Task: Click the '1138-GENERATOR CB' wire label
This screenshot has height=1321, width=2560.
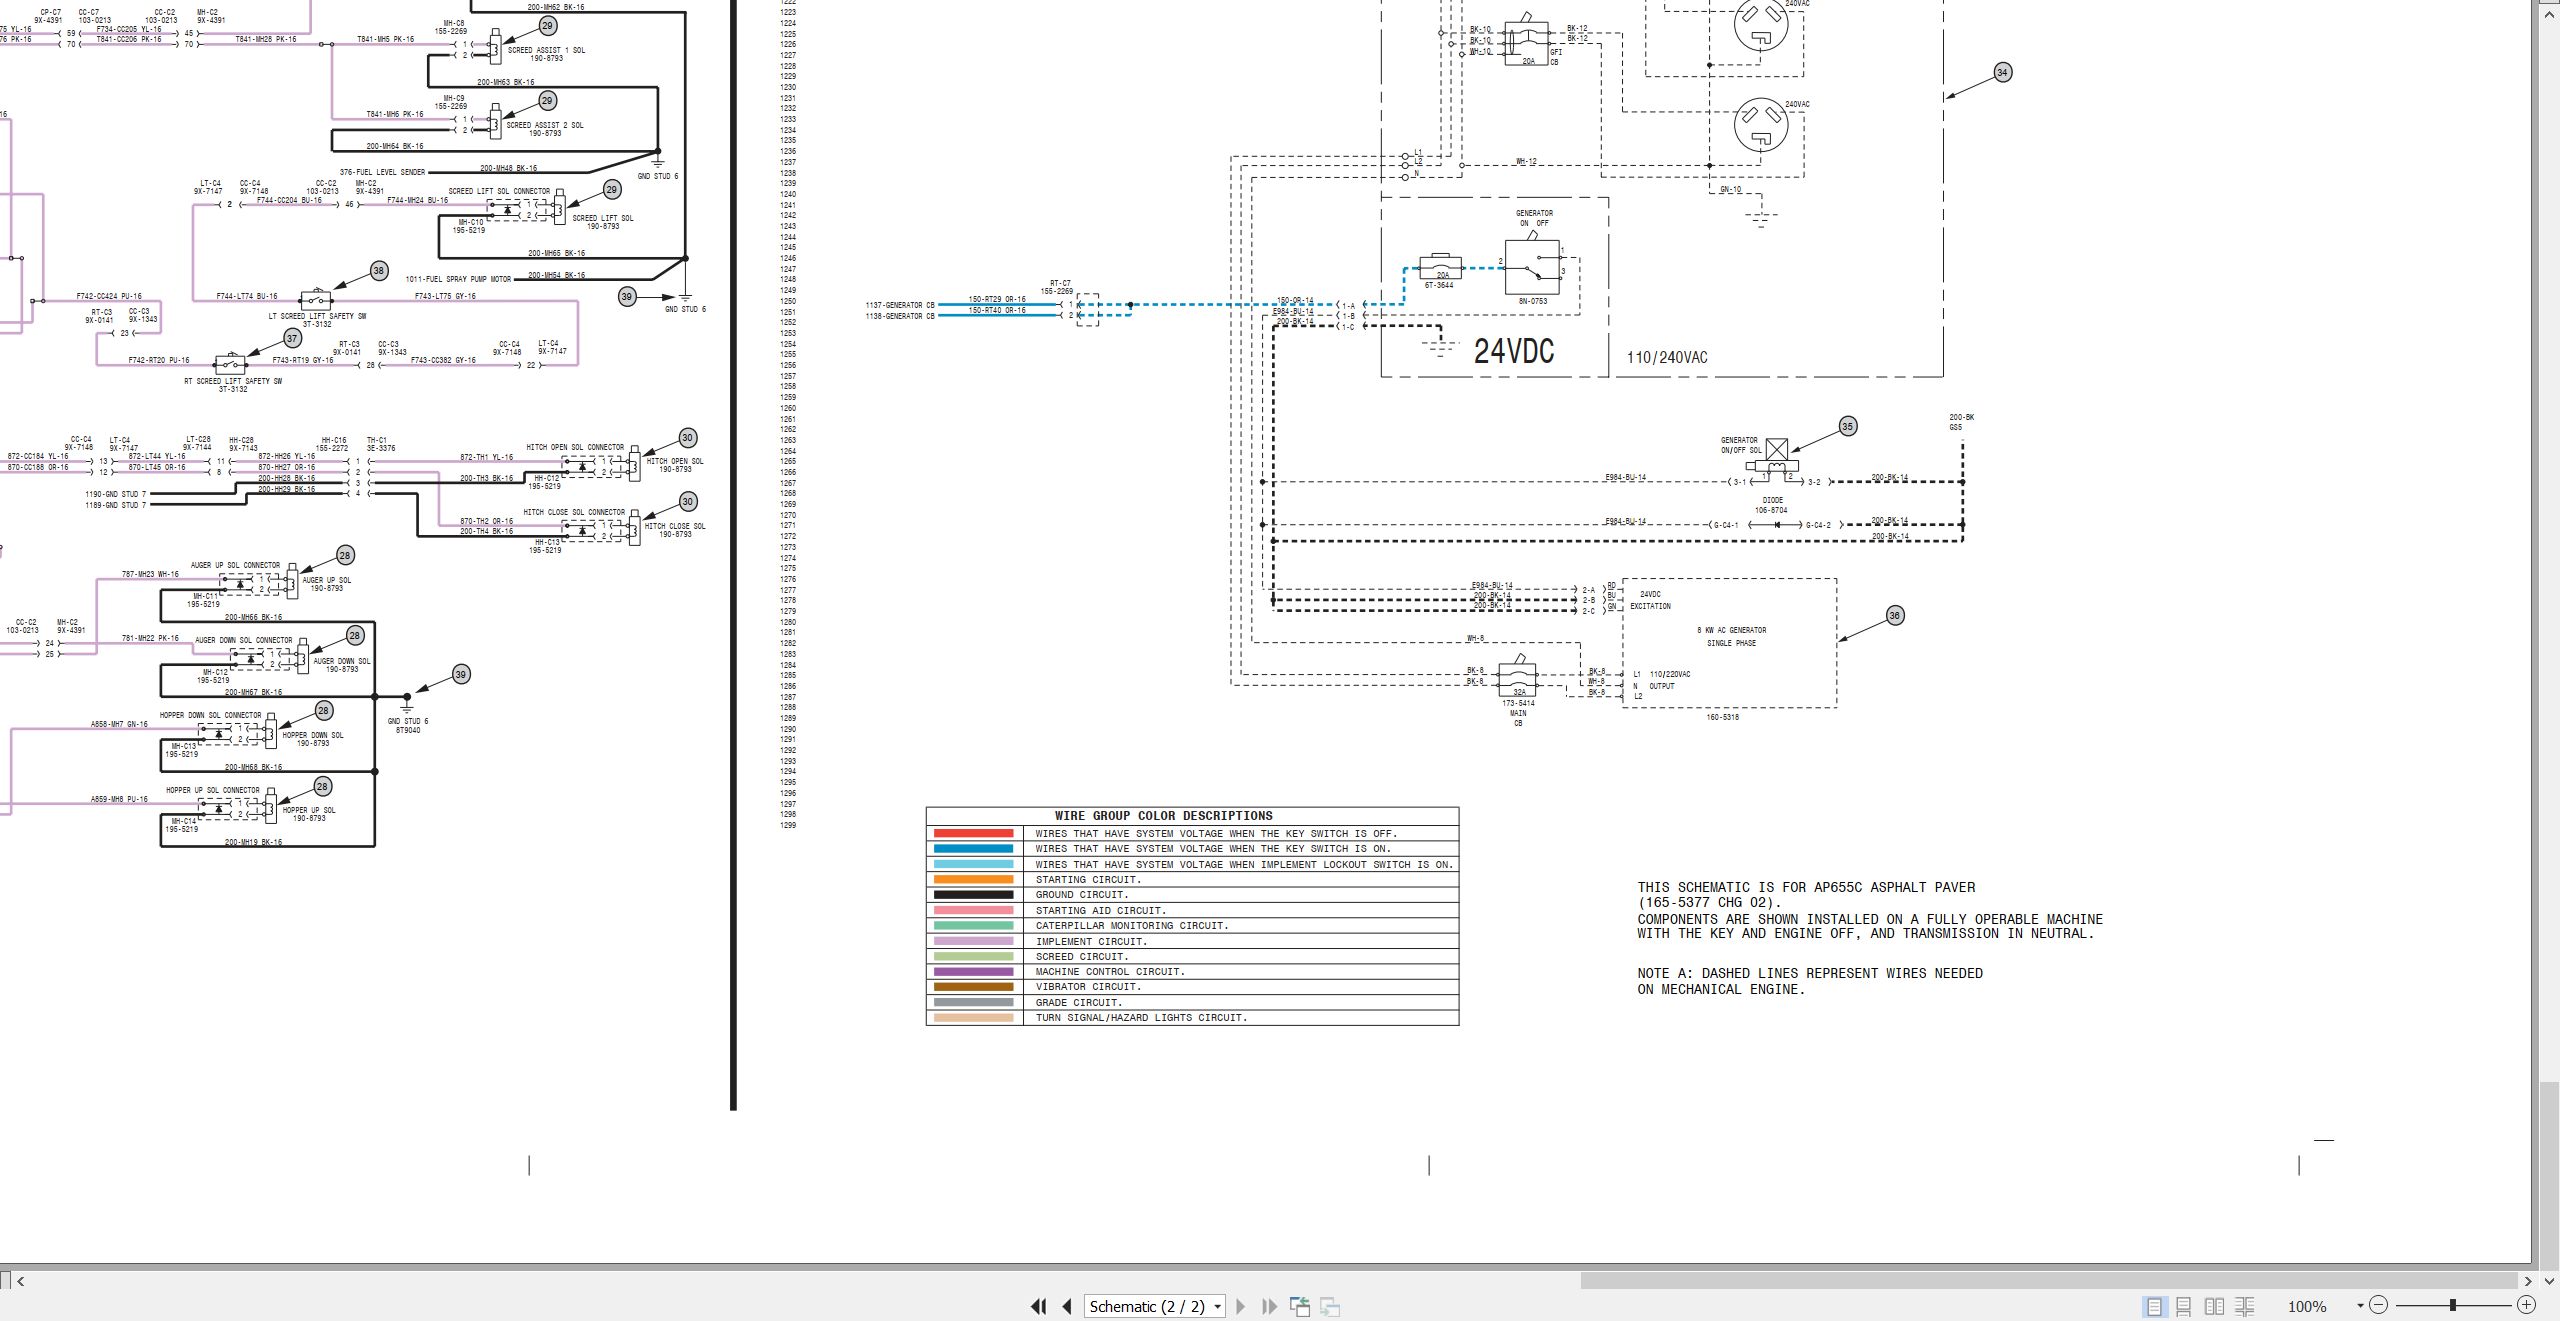Action: pyautogui.click(x=900, y=316)
